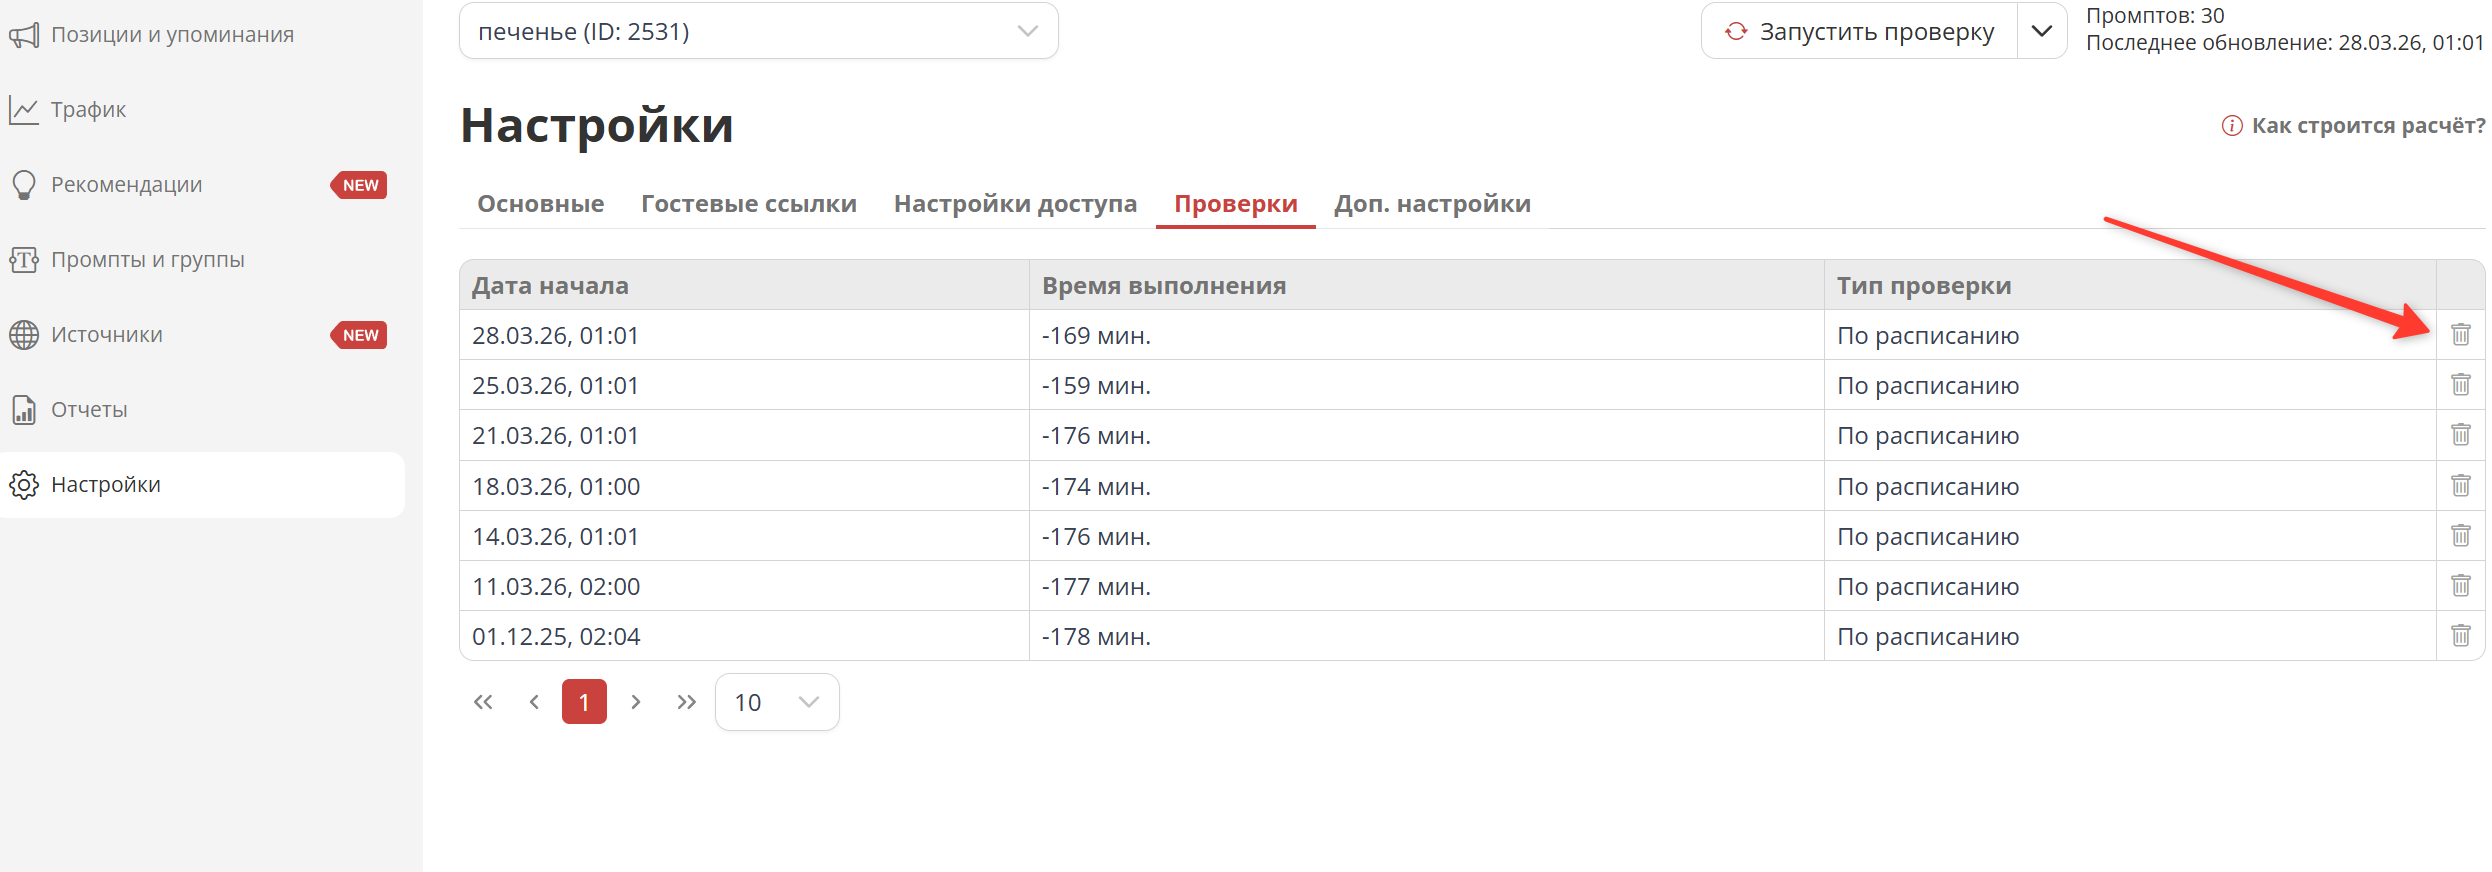Viewport: 2492px width, 872px height.
Task: Delete the check from 14.03.26
Action: point(2460,536)
